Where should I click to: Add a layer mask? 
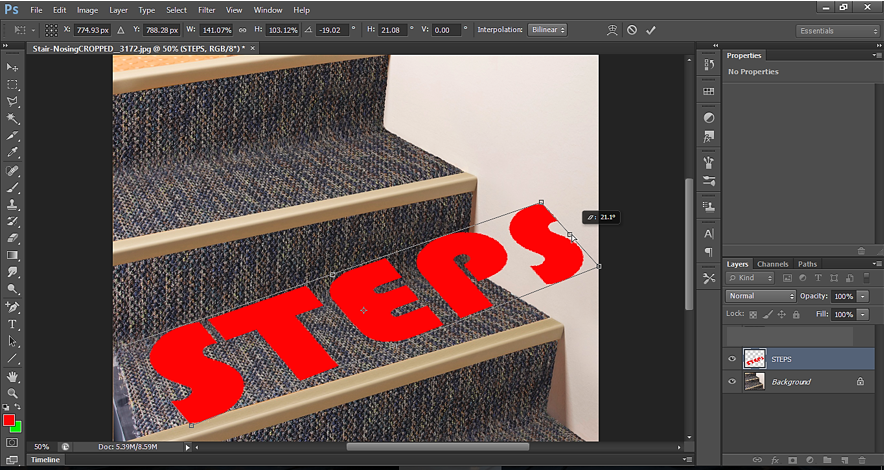[x=792, y=460]
